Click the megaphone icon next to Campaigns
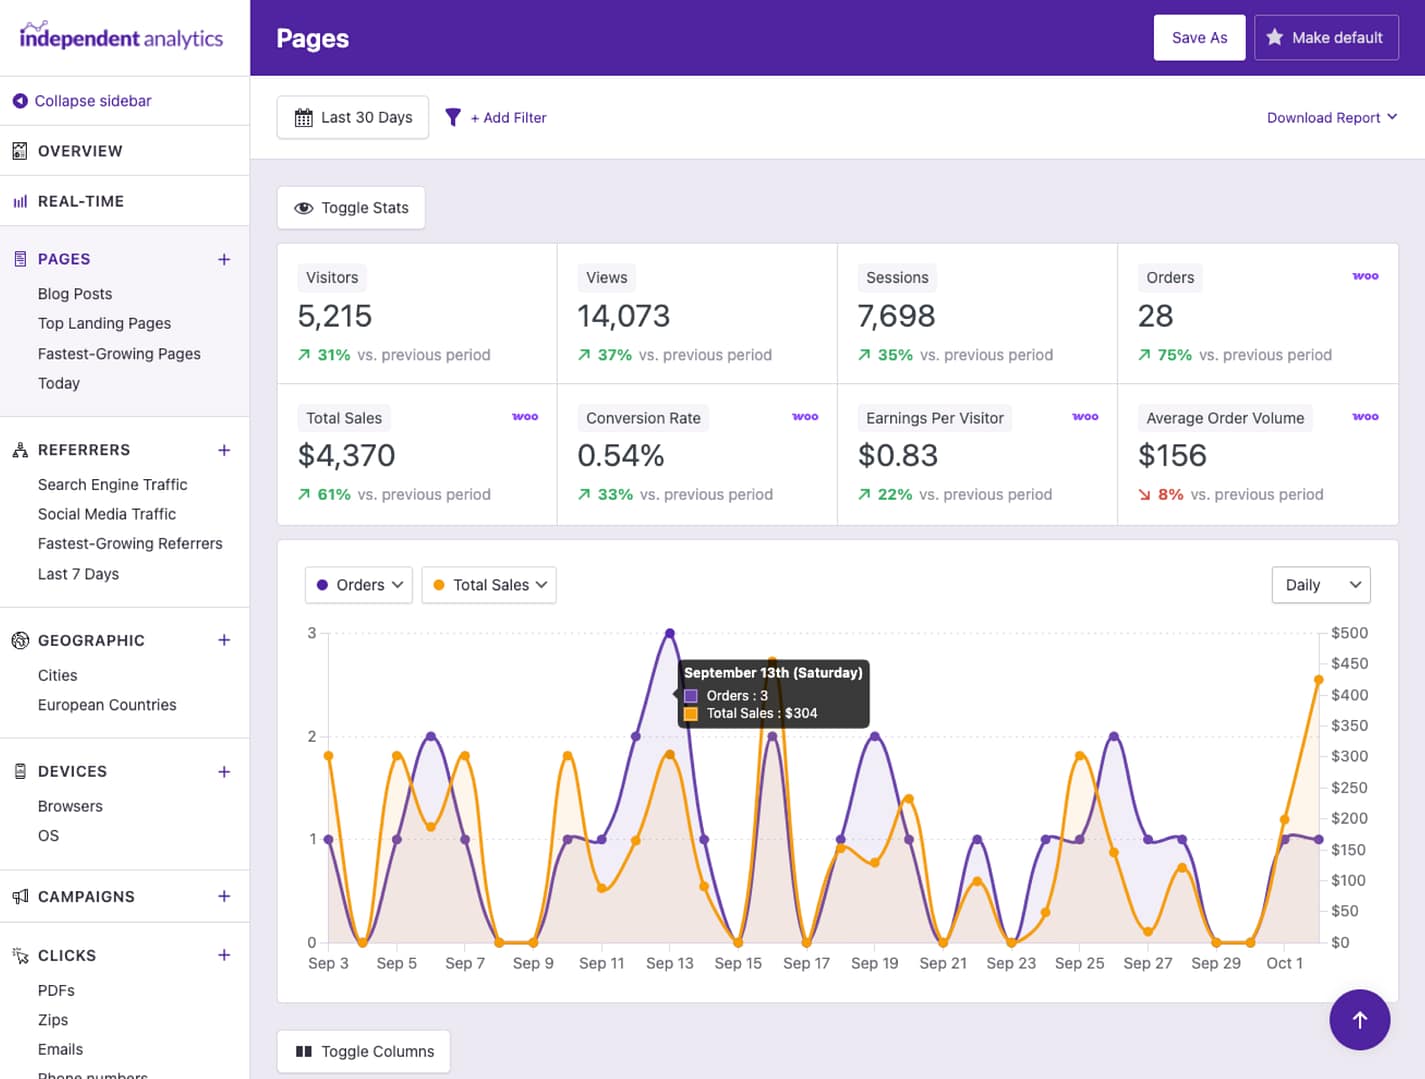 19,896
